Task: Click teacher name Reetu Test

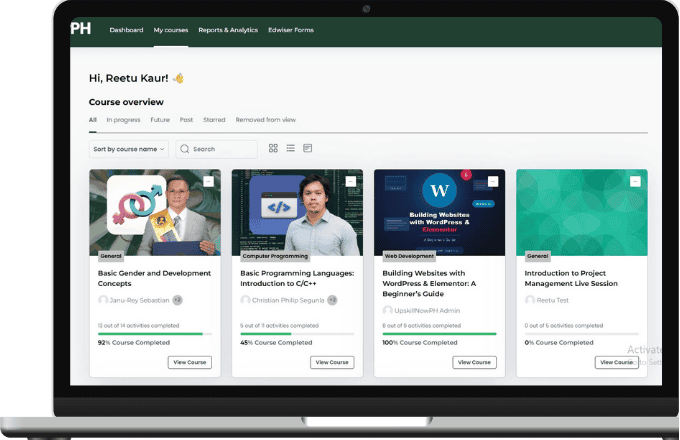Action: (x=552, y=300)
